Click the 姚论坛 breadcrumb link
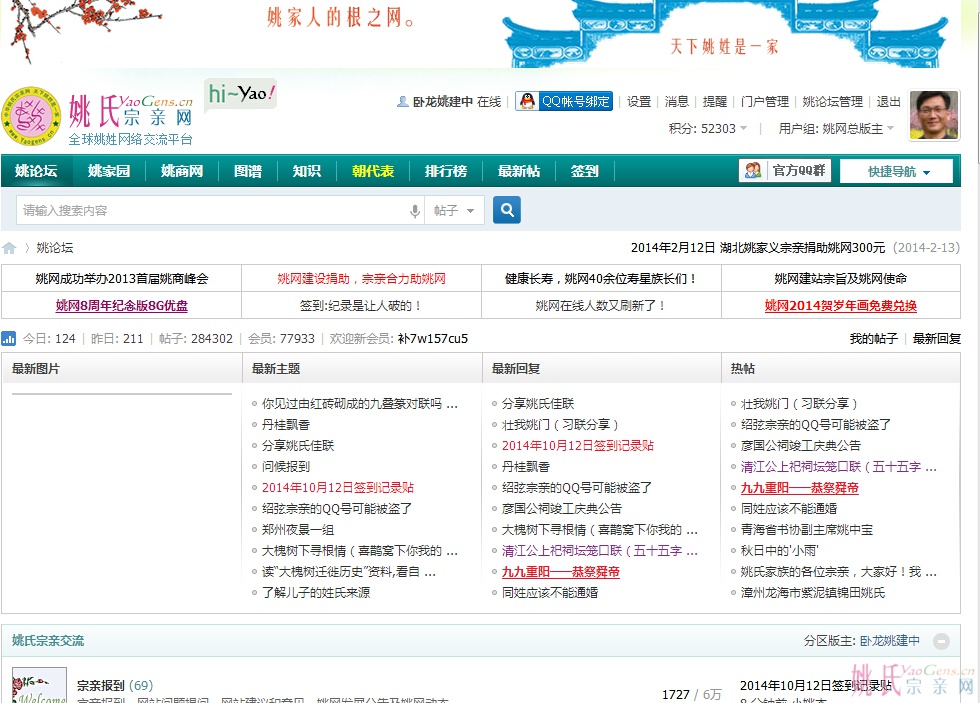The image size is (980, 703). point(54,248)
